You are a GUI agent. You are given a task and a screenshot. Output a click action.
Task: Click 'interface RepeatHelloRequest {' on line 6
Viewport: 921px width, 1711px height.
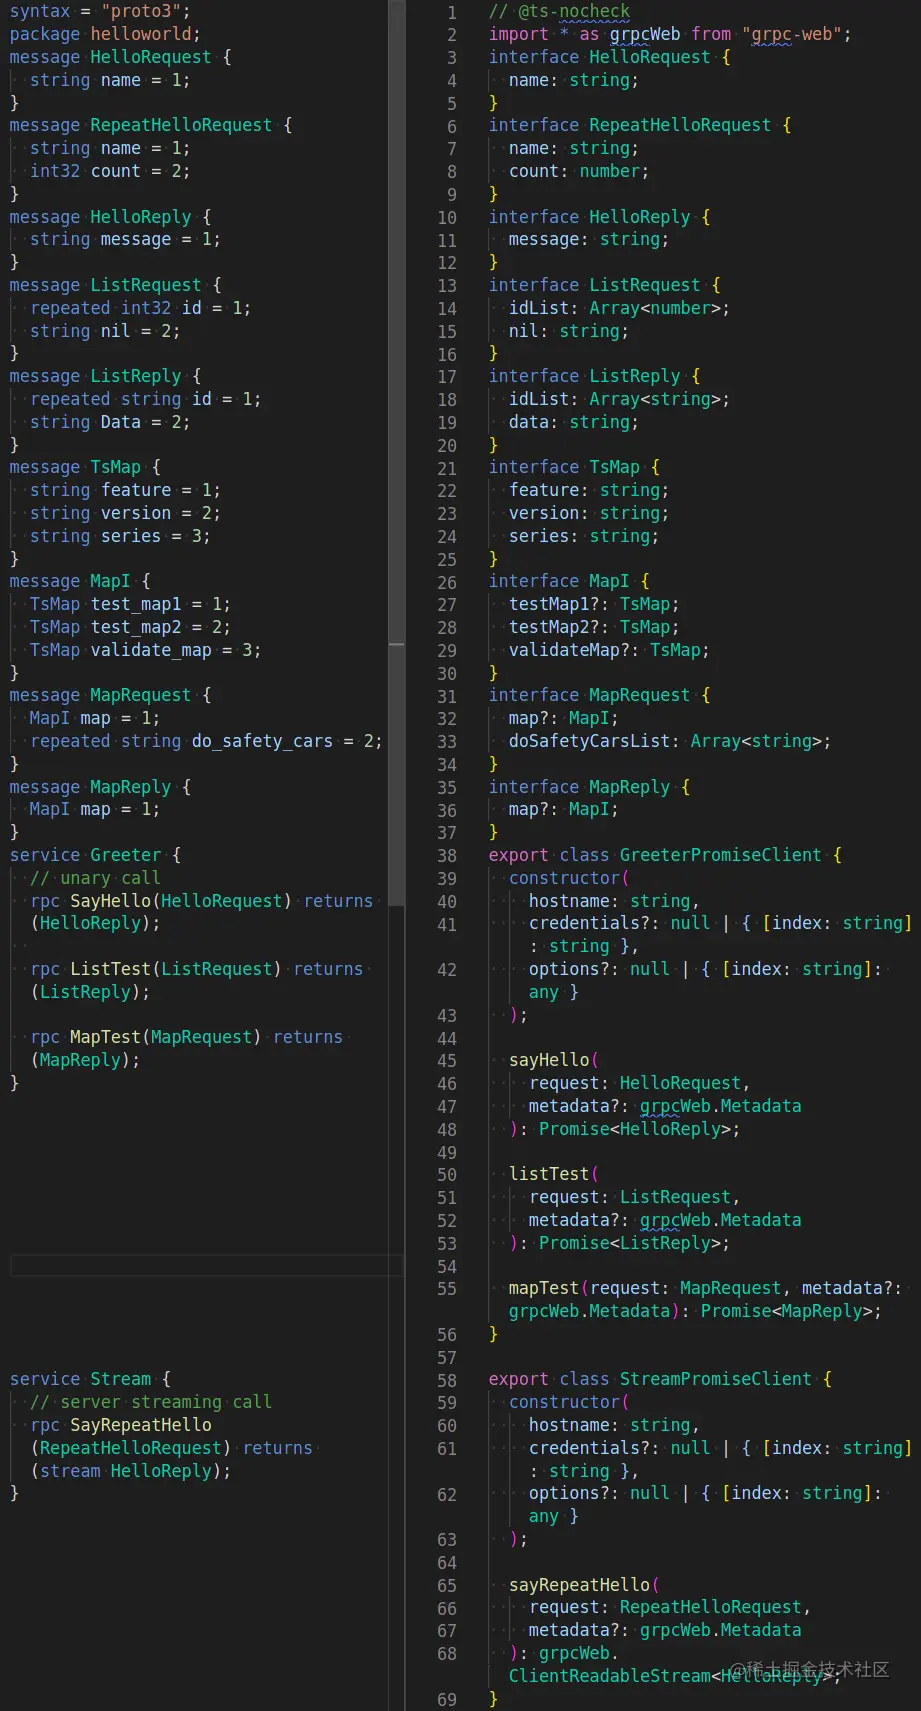coord(640,125)
